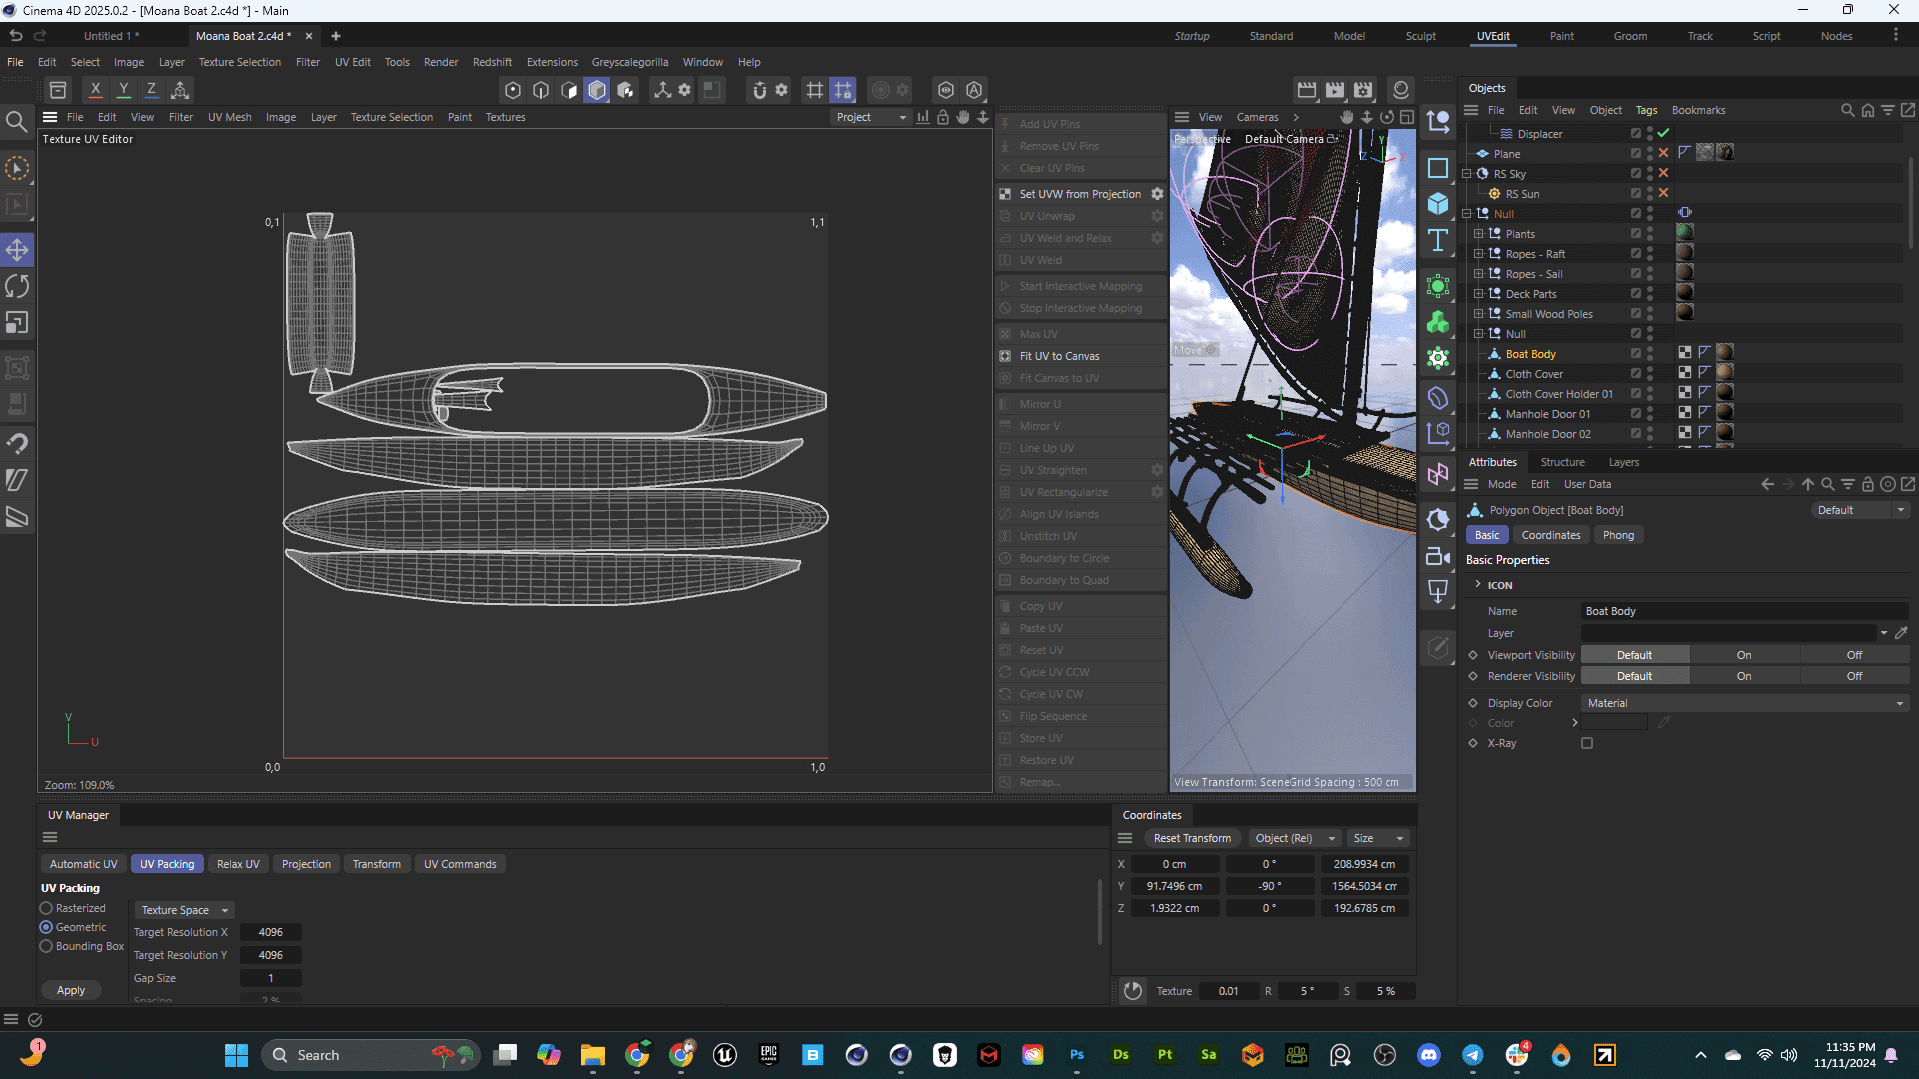Click the Color swatch in Basic Properties

(1614, 723)
